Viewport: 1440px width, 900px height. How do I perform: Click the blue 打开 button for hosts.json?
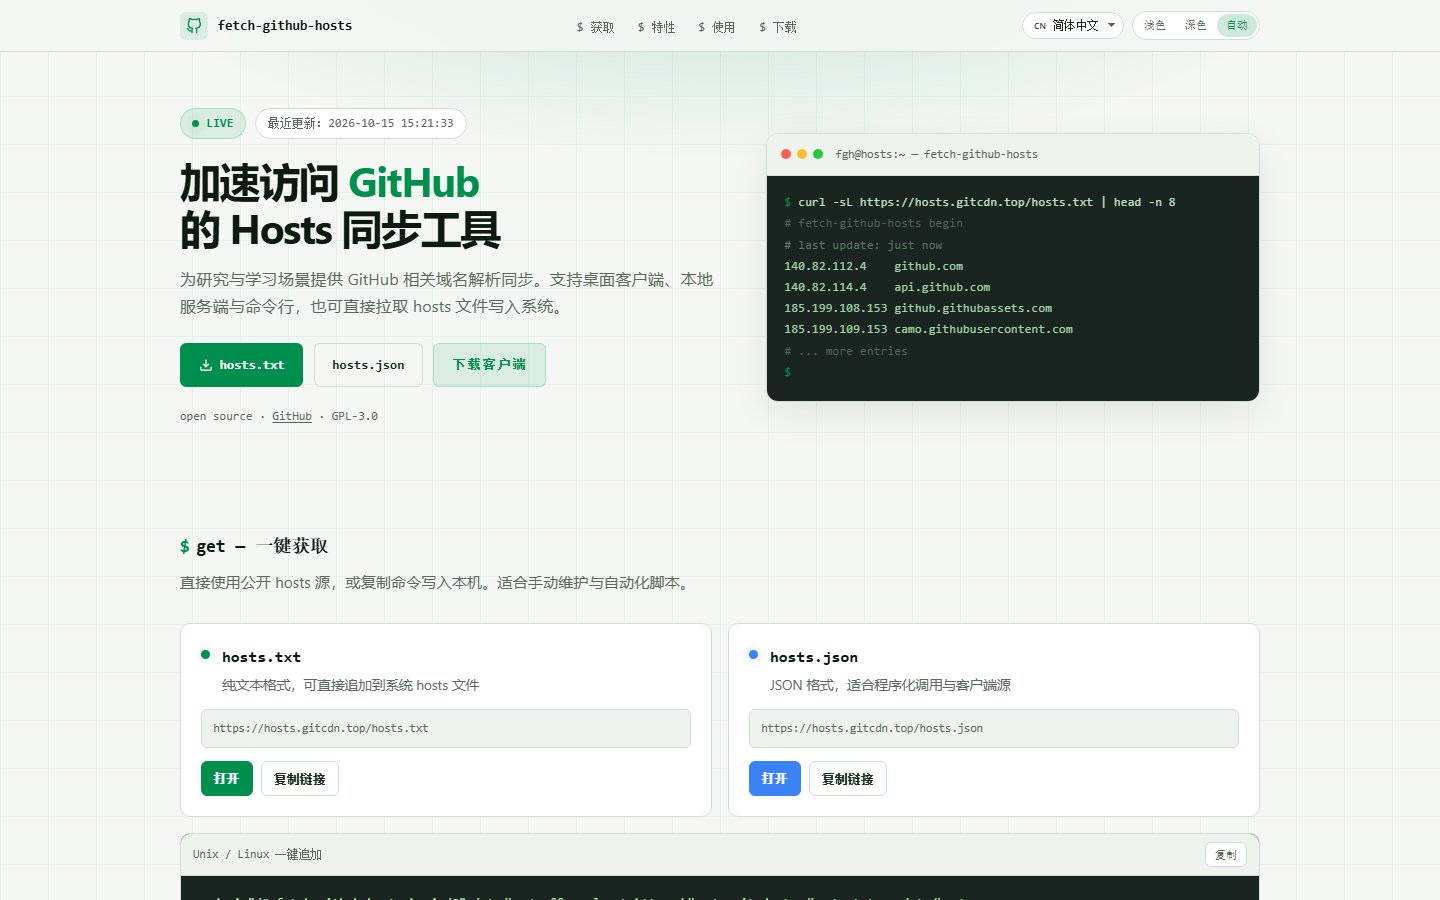775,779
